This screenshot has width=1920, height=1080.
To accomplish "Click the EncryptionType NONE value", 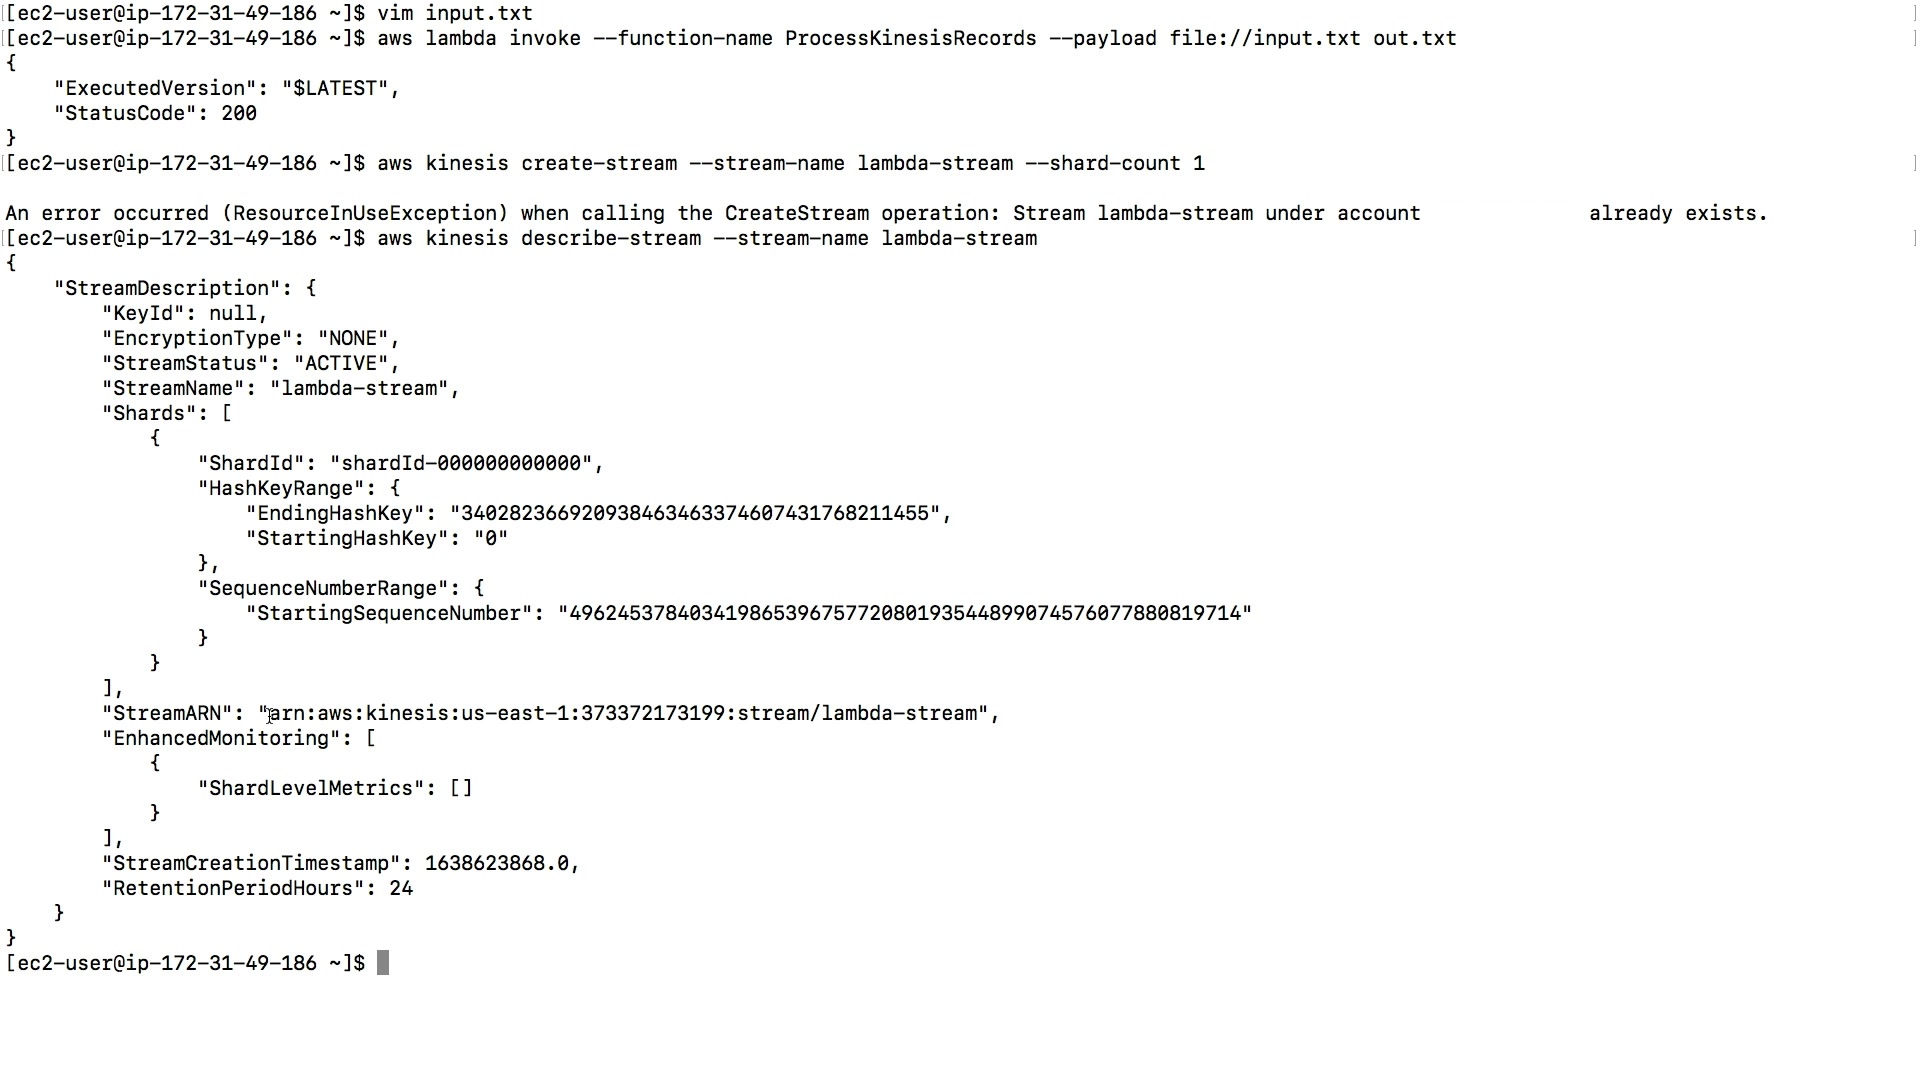I will [x=353, y=338].
